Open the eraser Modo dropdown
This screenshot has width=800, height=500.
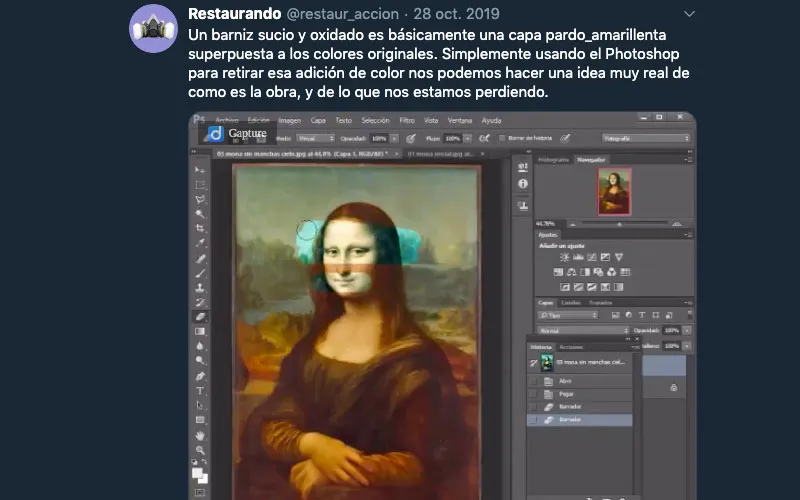point(315,138)
